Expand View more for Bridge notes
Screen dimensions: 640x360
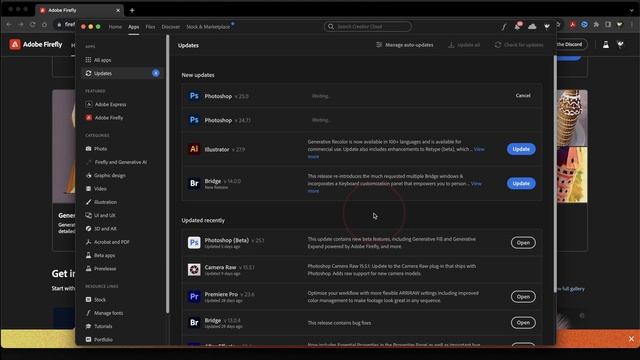click(476, 184)
